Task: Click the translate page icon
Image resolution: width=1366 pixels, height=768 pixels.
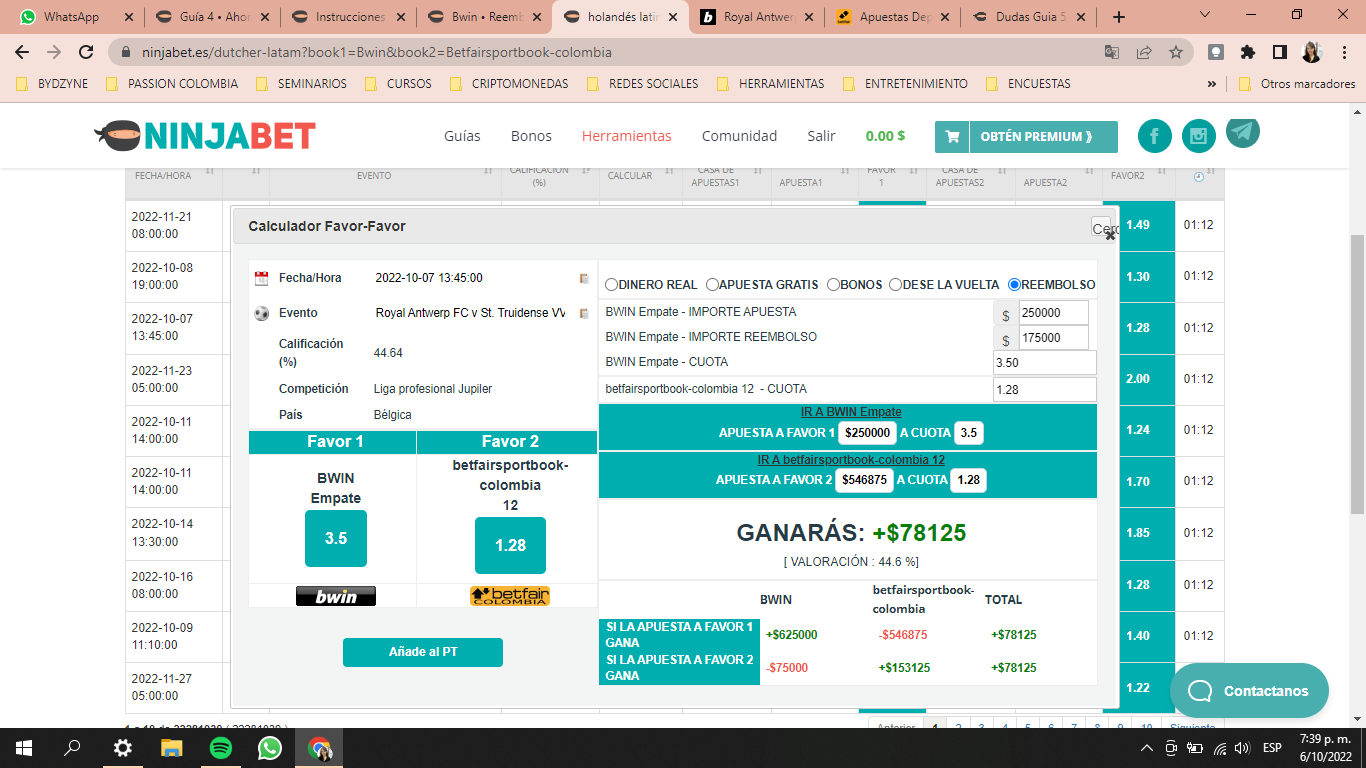Action: click(x=1112, y=52)
